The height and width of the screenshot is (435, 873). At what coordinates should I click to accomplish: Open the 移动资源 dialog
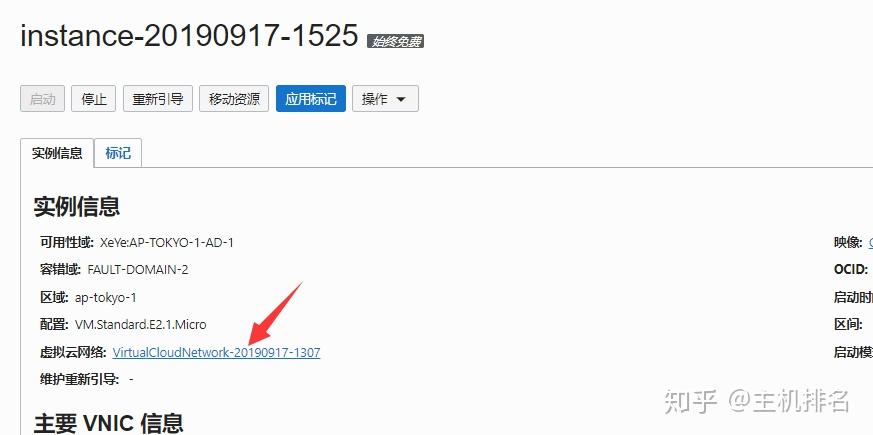(234, 99)
